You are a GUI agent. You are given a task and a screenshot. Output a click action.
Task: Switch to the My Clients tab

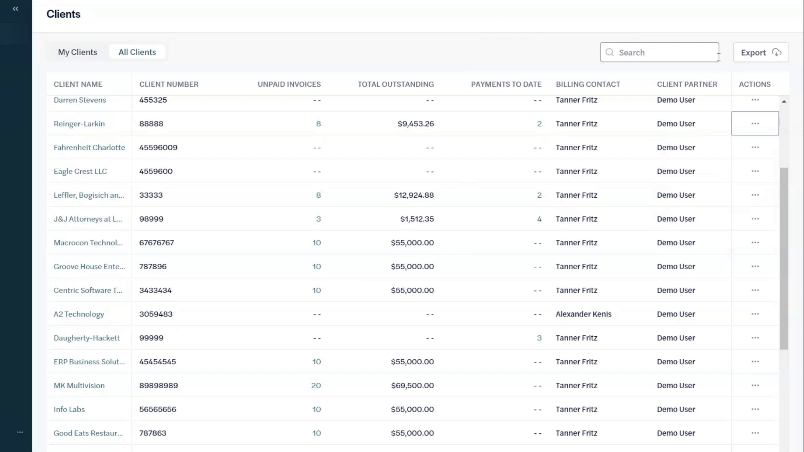(x=77, y=52)
